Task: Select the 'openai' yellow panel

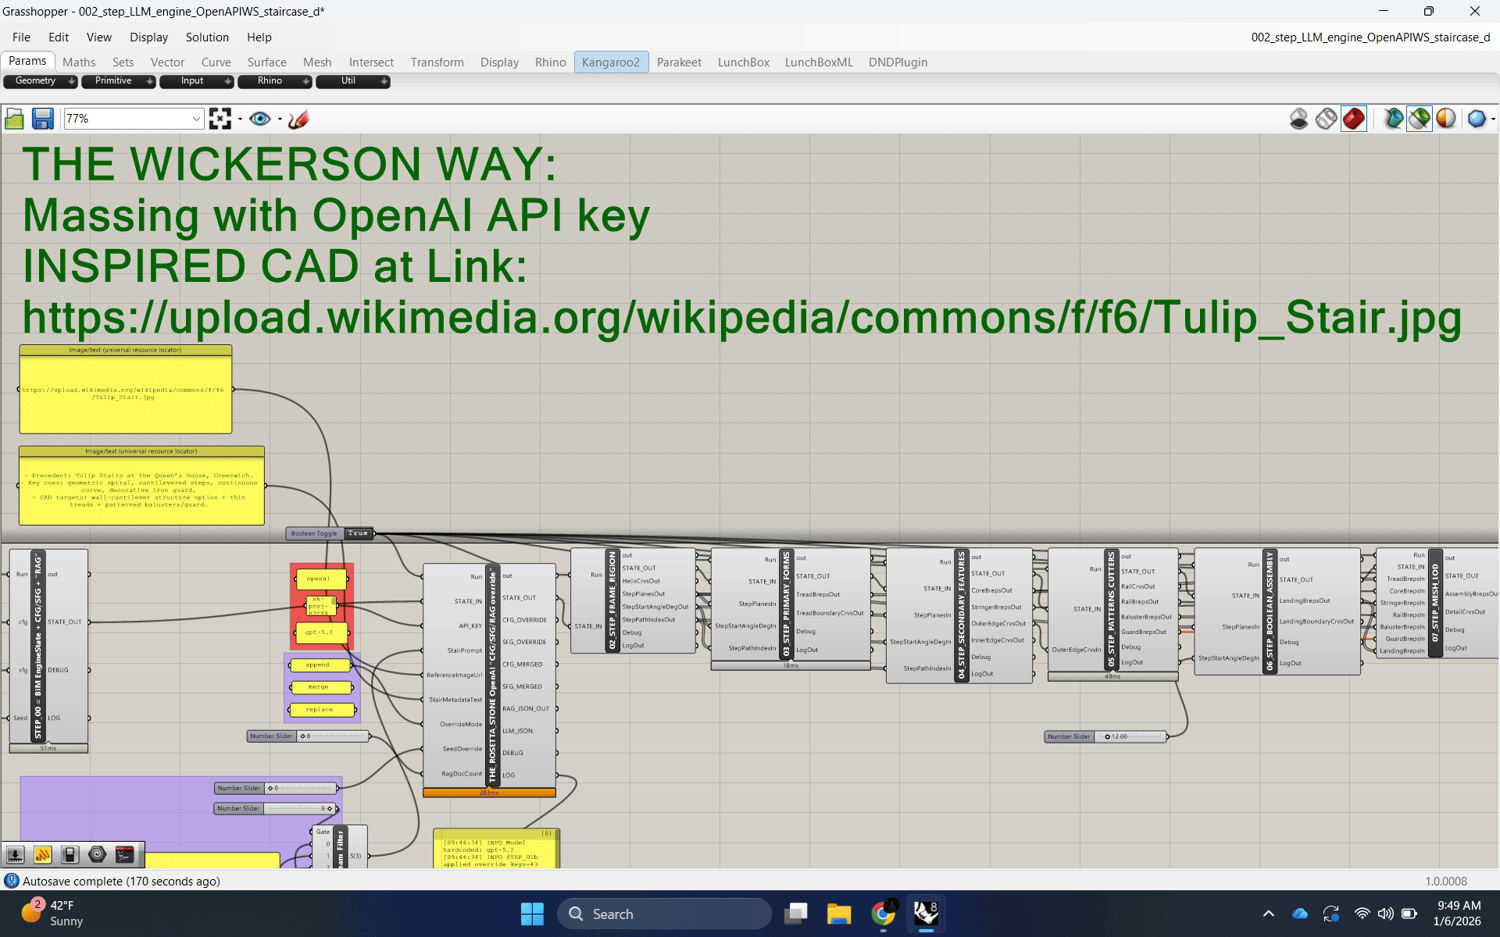Action: pos(320,579)
